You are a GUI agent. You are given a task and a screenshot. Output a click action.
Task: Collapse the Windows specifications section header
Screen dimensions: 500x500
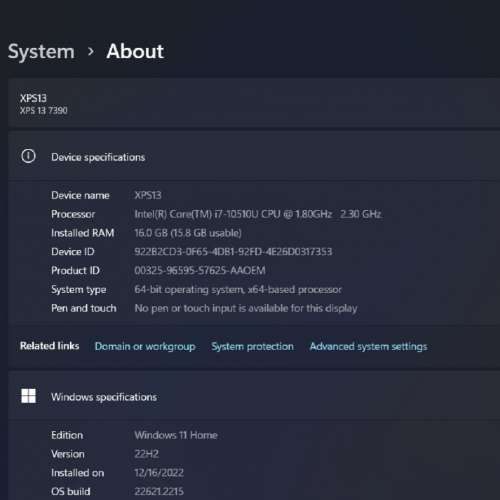(254, 396)
